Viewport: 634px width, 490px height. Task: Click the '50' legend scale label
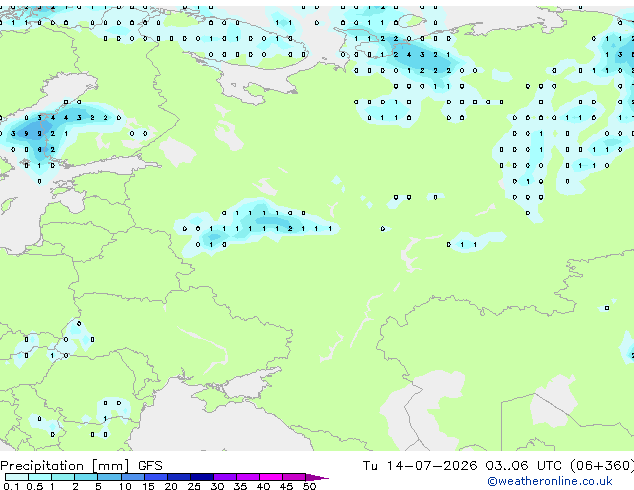tap(310, 486)
